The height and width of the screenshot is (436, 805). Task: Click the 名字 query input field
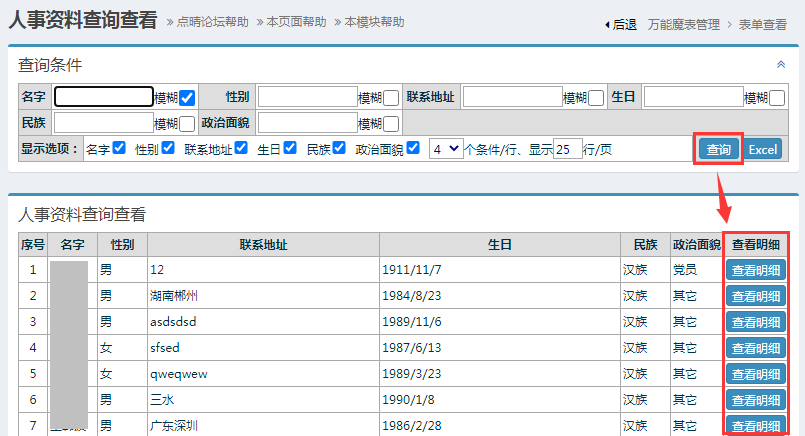point(103,97)
